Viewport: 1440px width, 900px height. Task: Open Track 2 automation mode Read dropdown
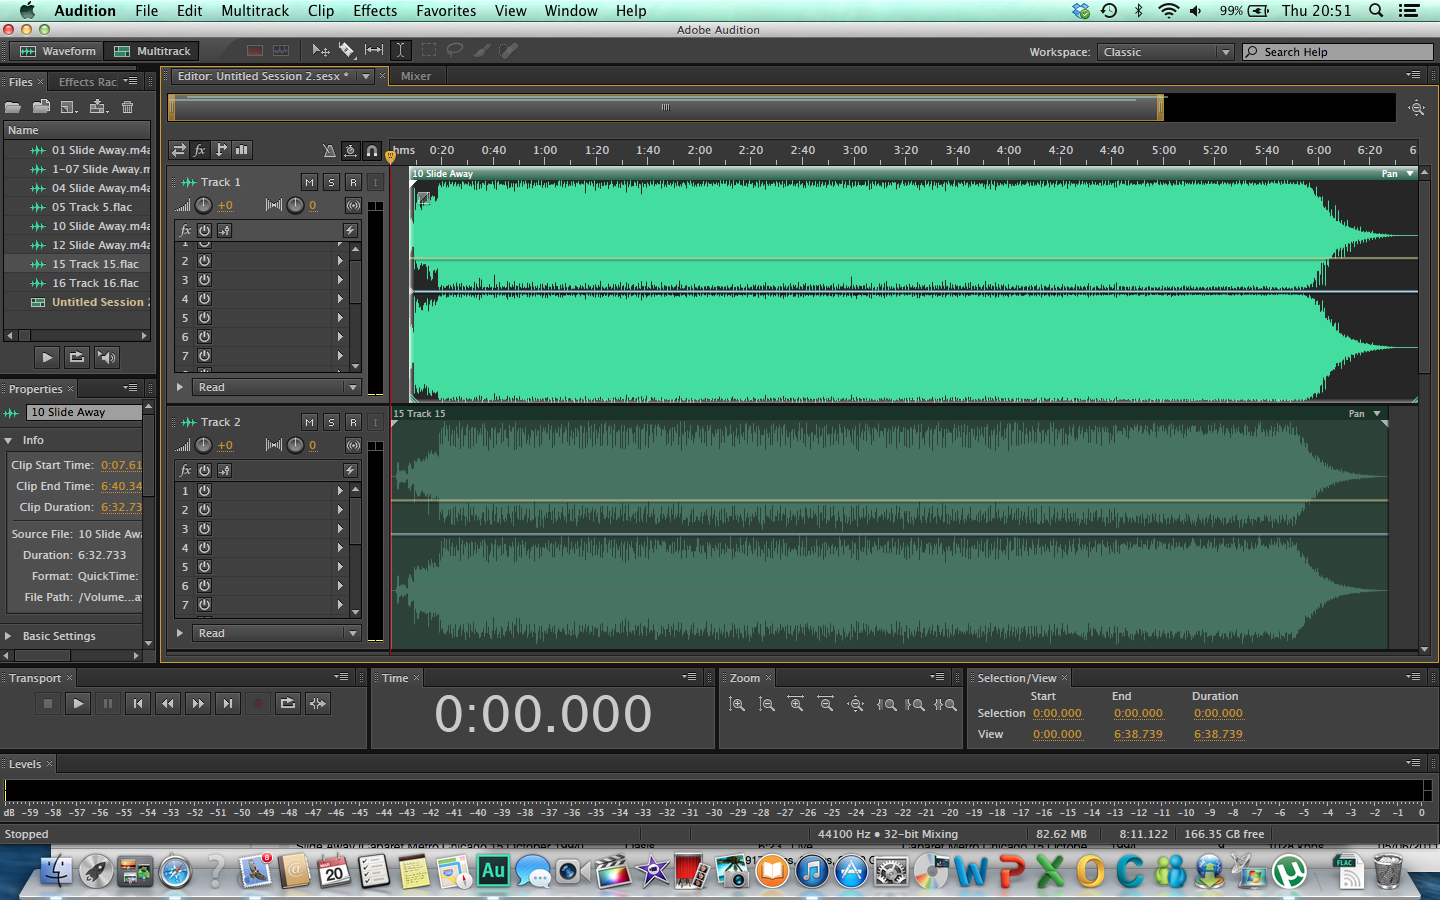pyautogui.click(x=277, y=633)
